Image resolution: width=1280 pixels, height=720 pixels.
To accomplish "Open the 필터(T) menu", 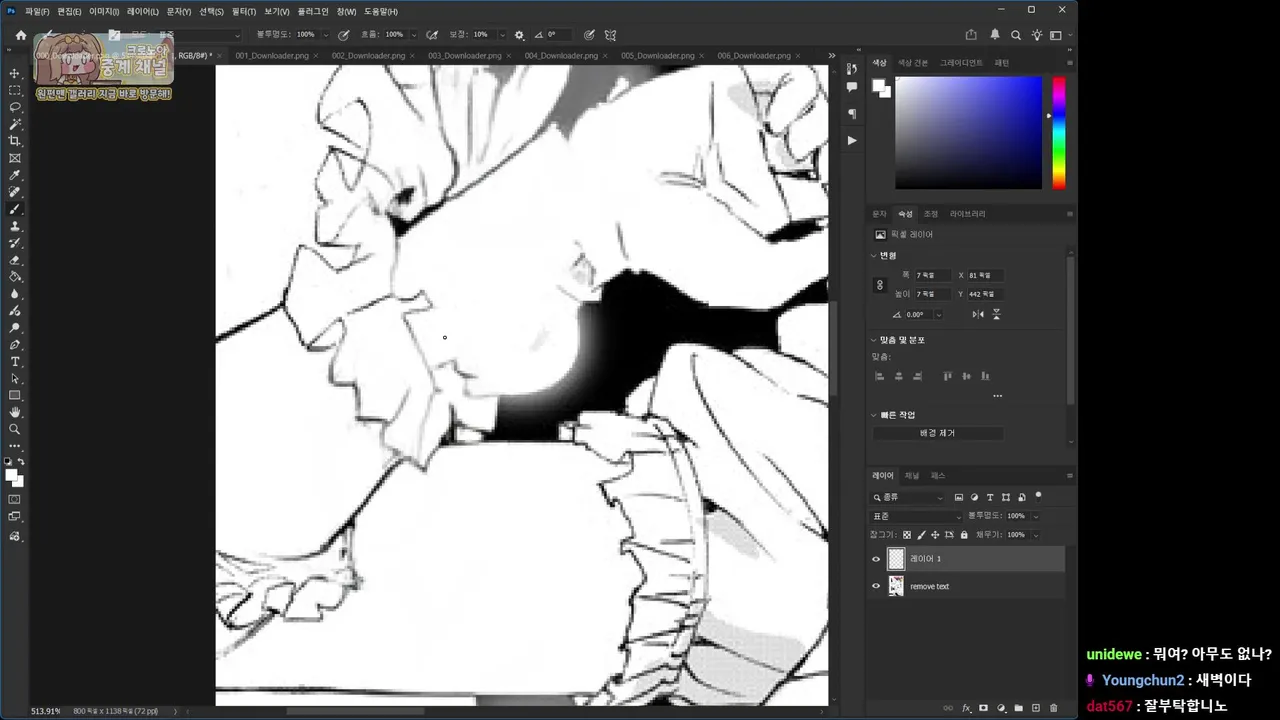I will point(244,11).
